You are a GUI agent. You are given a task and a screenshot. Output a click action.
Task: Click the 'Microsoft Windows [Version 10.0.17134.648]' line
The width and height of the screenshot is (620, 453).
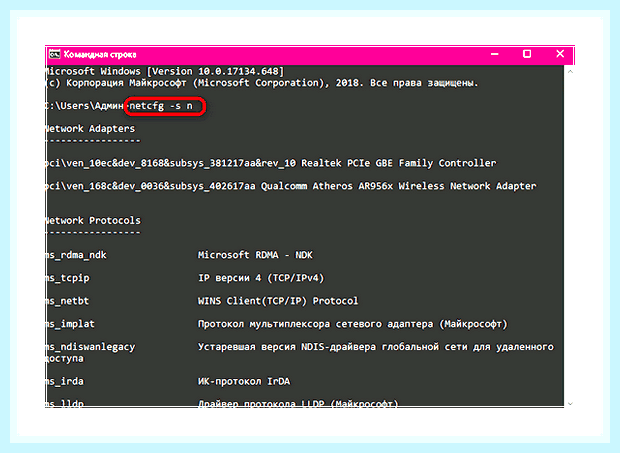(x=165, y=72)
